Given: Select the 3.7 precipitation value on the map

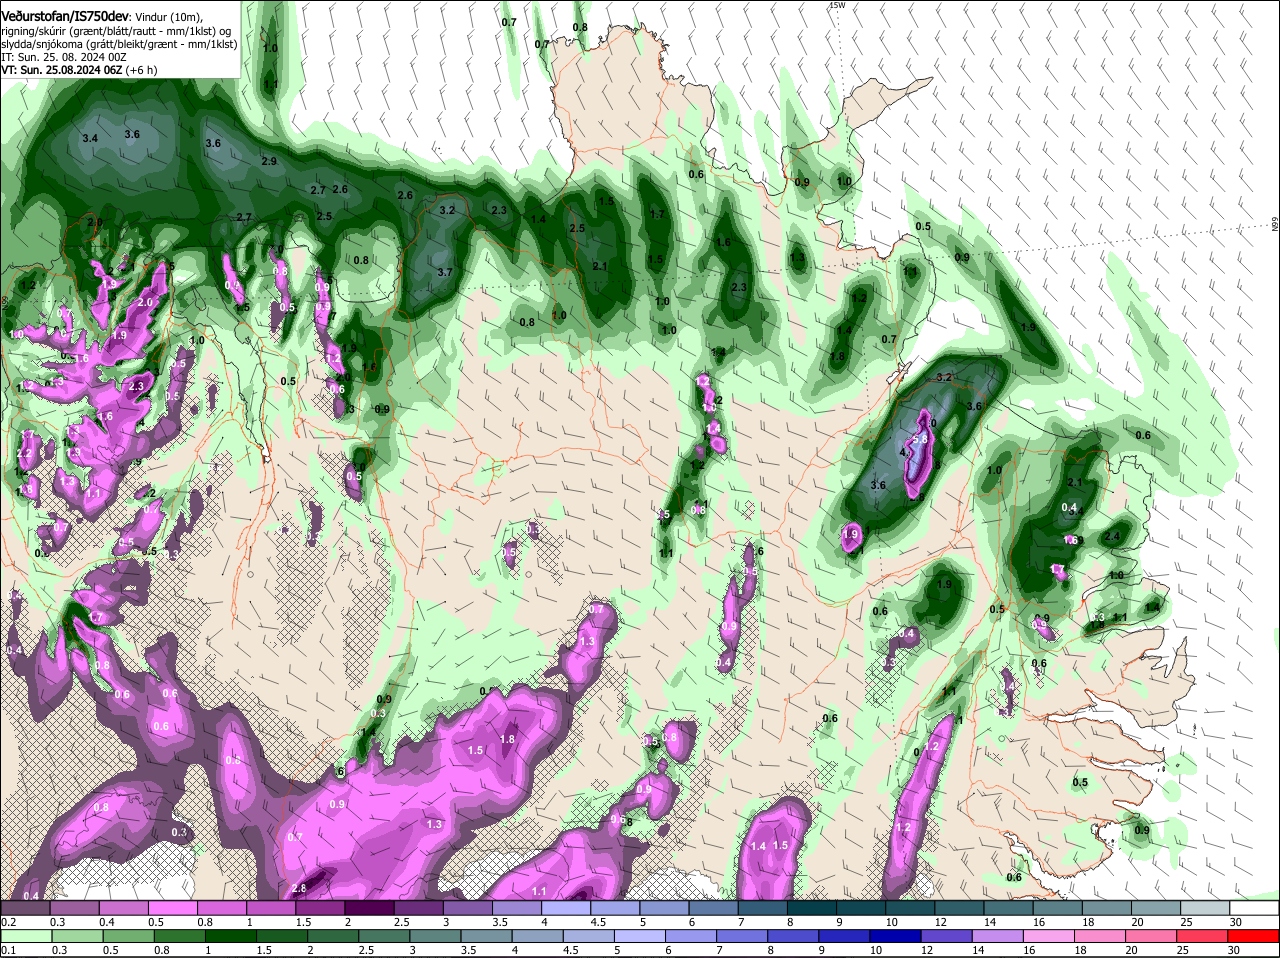Looking at the screenshot, I should tap(445, 272).
